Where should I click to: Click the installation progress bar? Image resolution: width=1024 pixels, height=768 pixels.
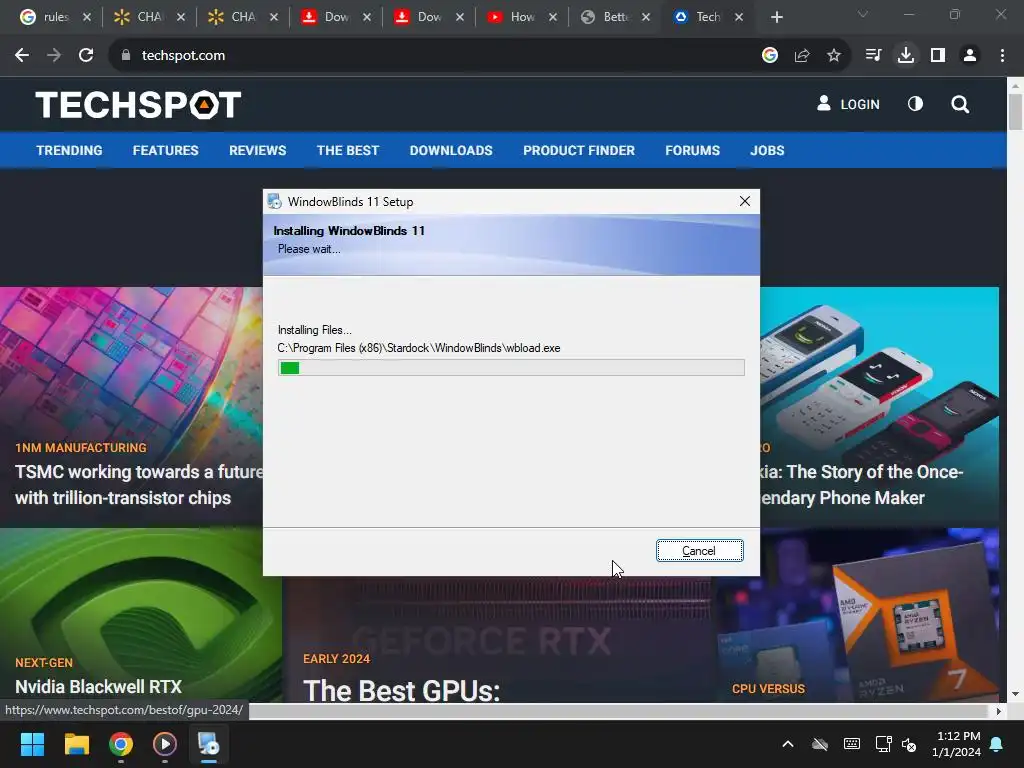pyautogui.click(x=511, y=368)
